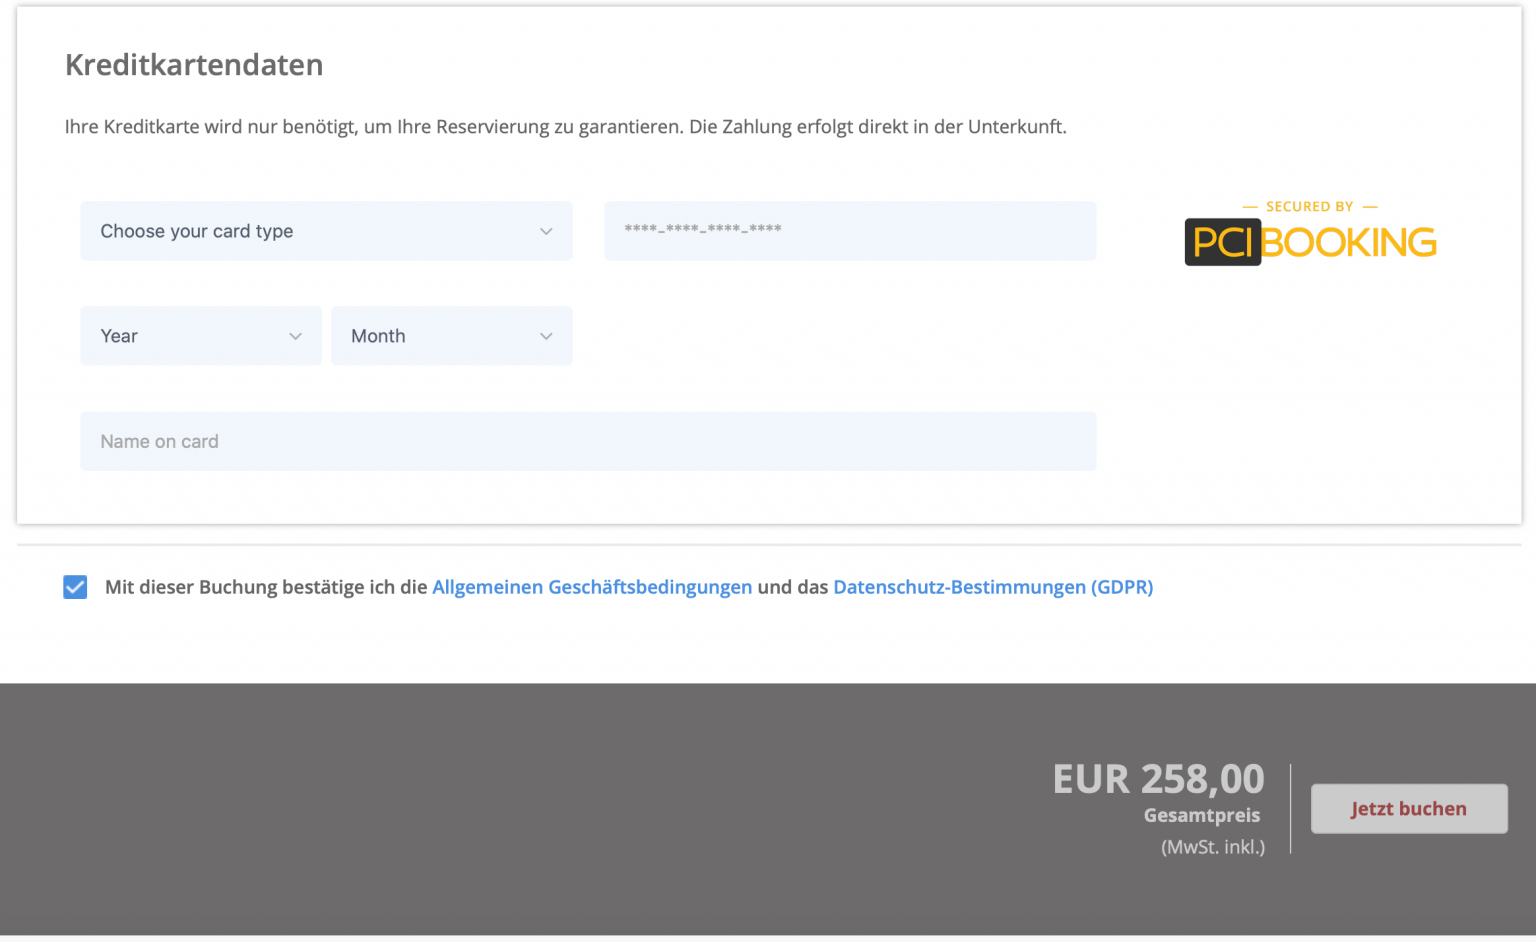This screenshot has height=942, width=1536.
Task: Click the Year selector chevron arrow
Action: pos(295,336)
